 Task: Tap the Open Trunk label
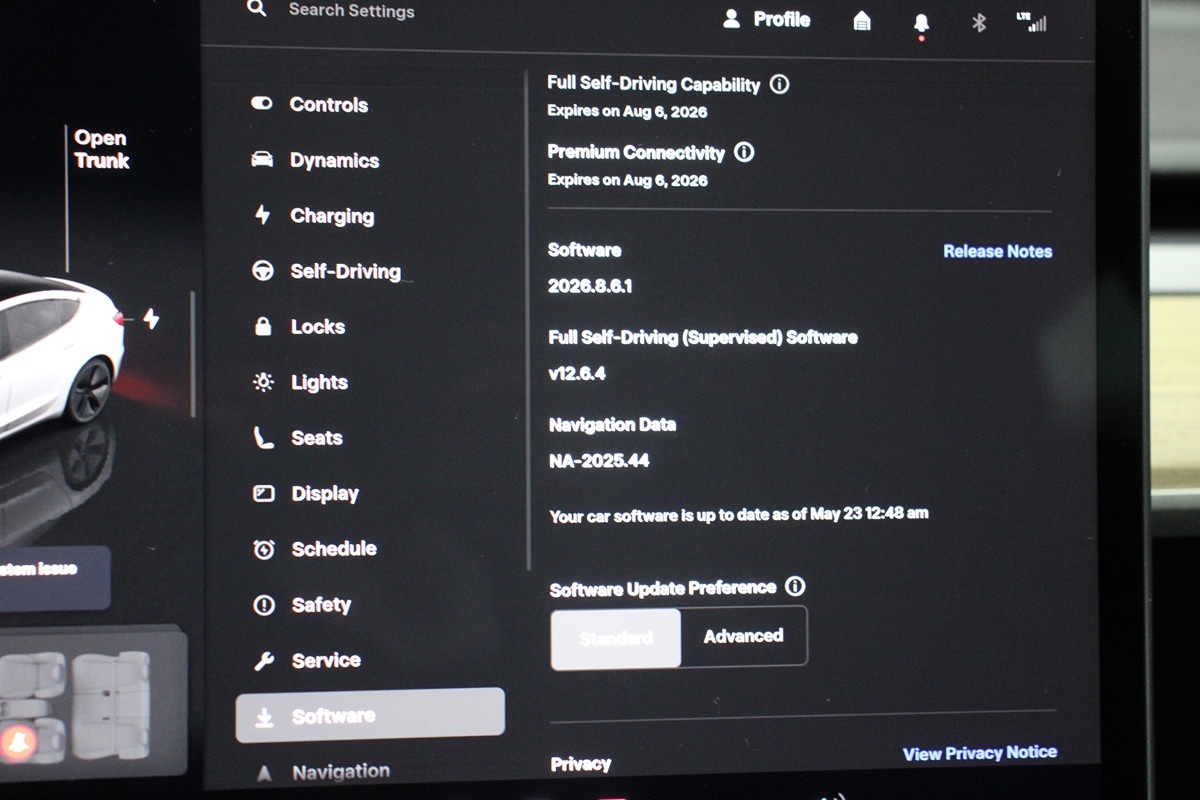pyautogui.click(x=101, y=149)
